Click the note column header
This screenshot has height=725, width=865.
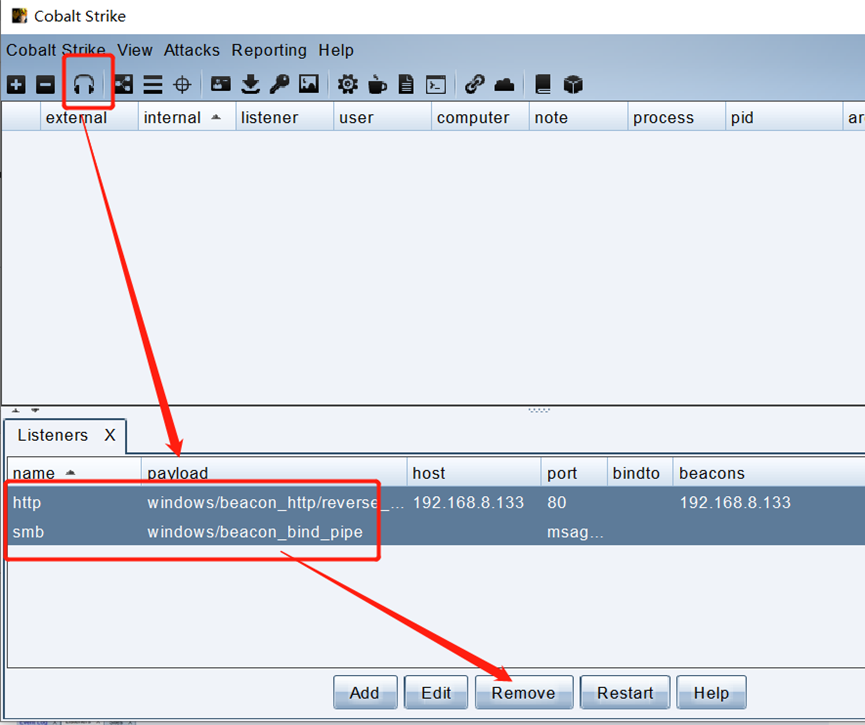(x=578, y=117)
